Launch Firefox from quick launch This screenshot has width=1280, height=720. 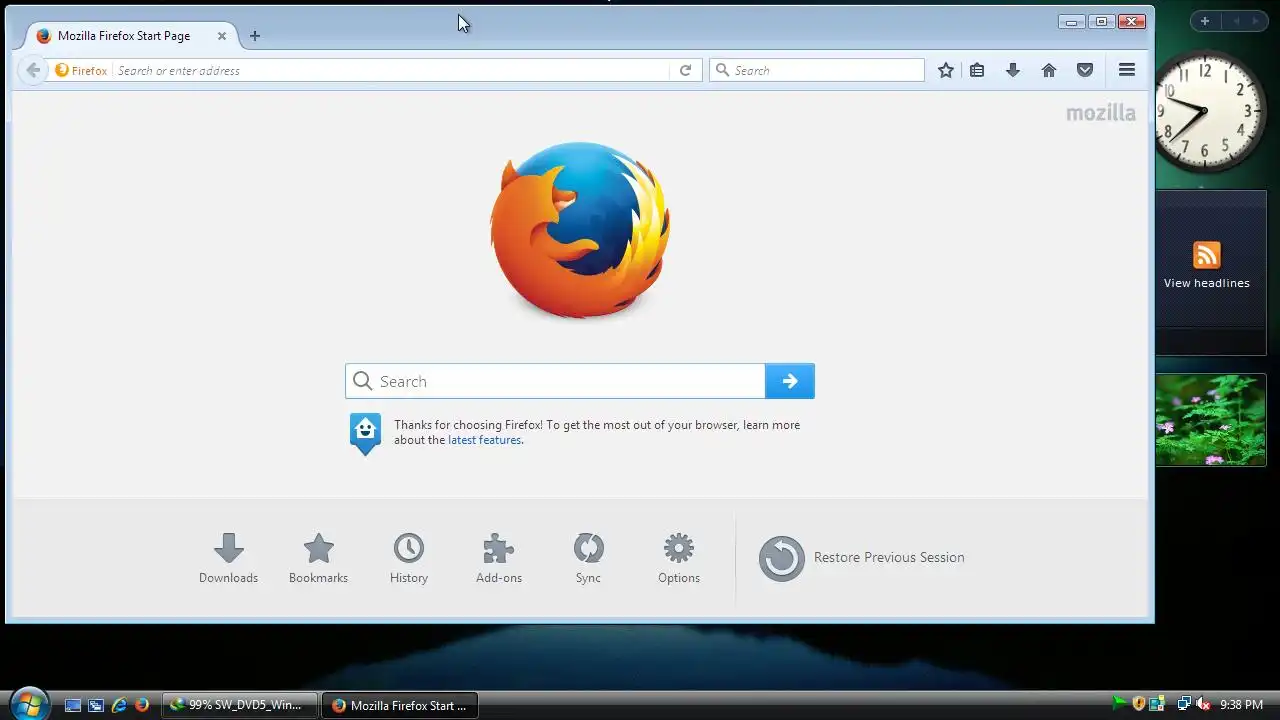click(142, 705)
